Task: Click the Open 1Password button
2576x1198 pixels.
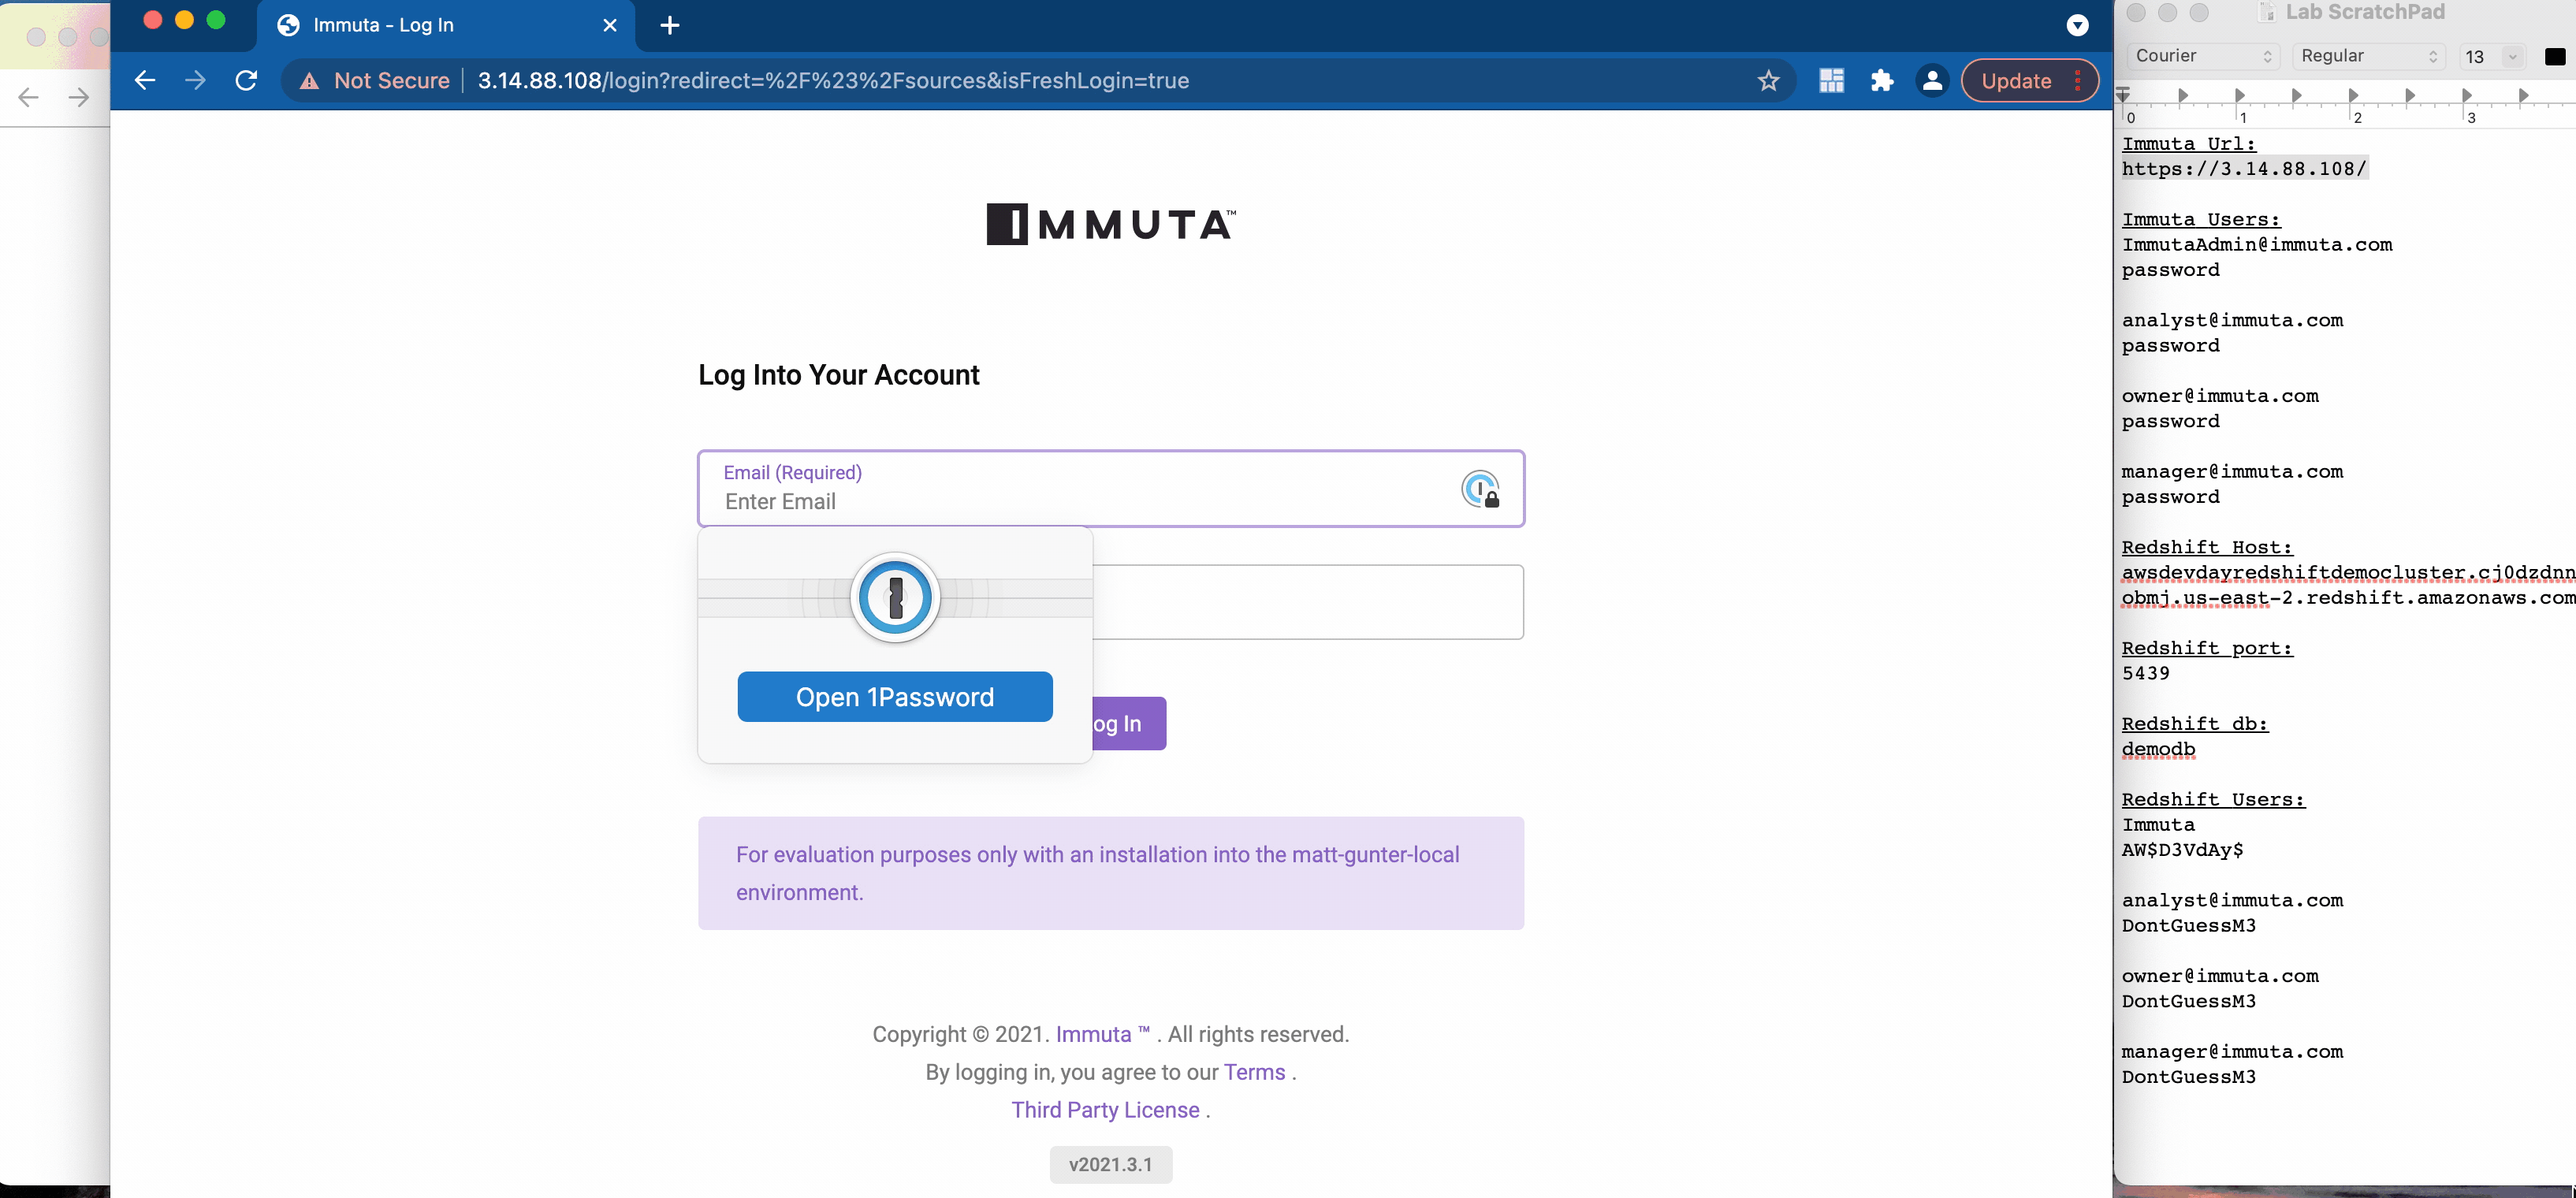Action: click(x=895, y=697)
